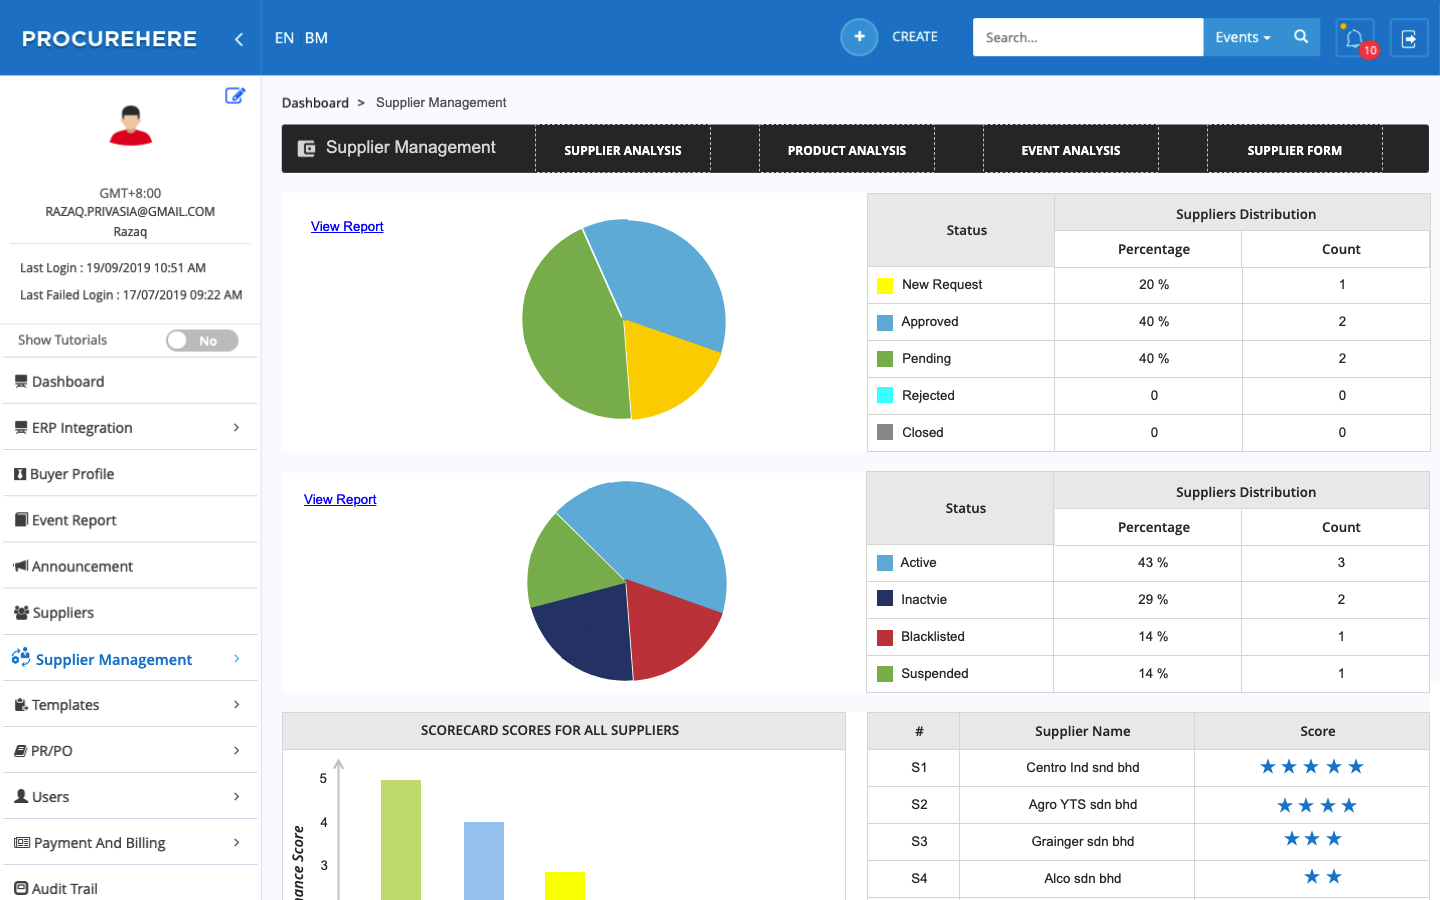Click the magnifier search icon
This screenshot has height=900, width=1440.
click(x=1300, y=37)
